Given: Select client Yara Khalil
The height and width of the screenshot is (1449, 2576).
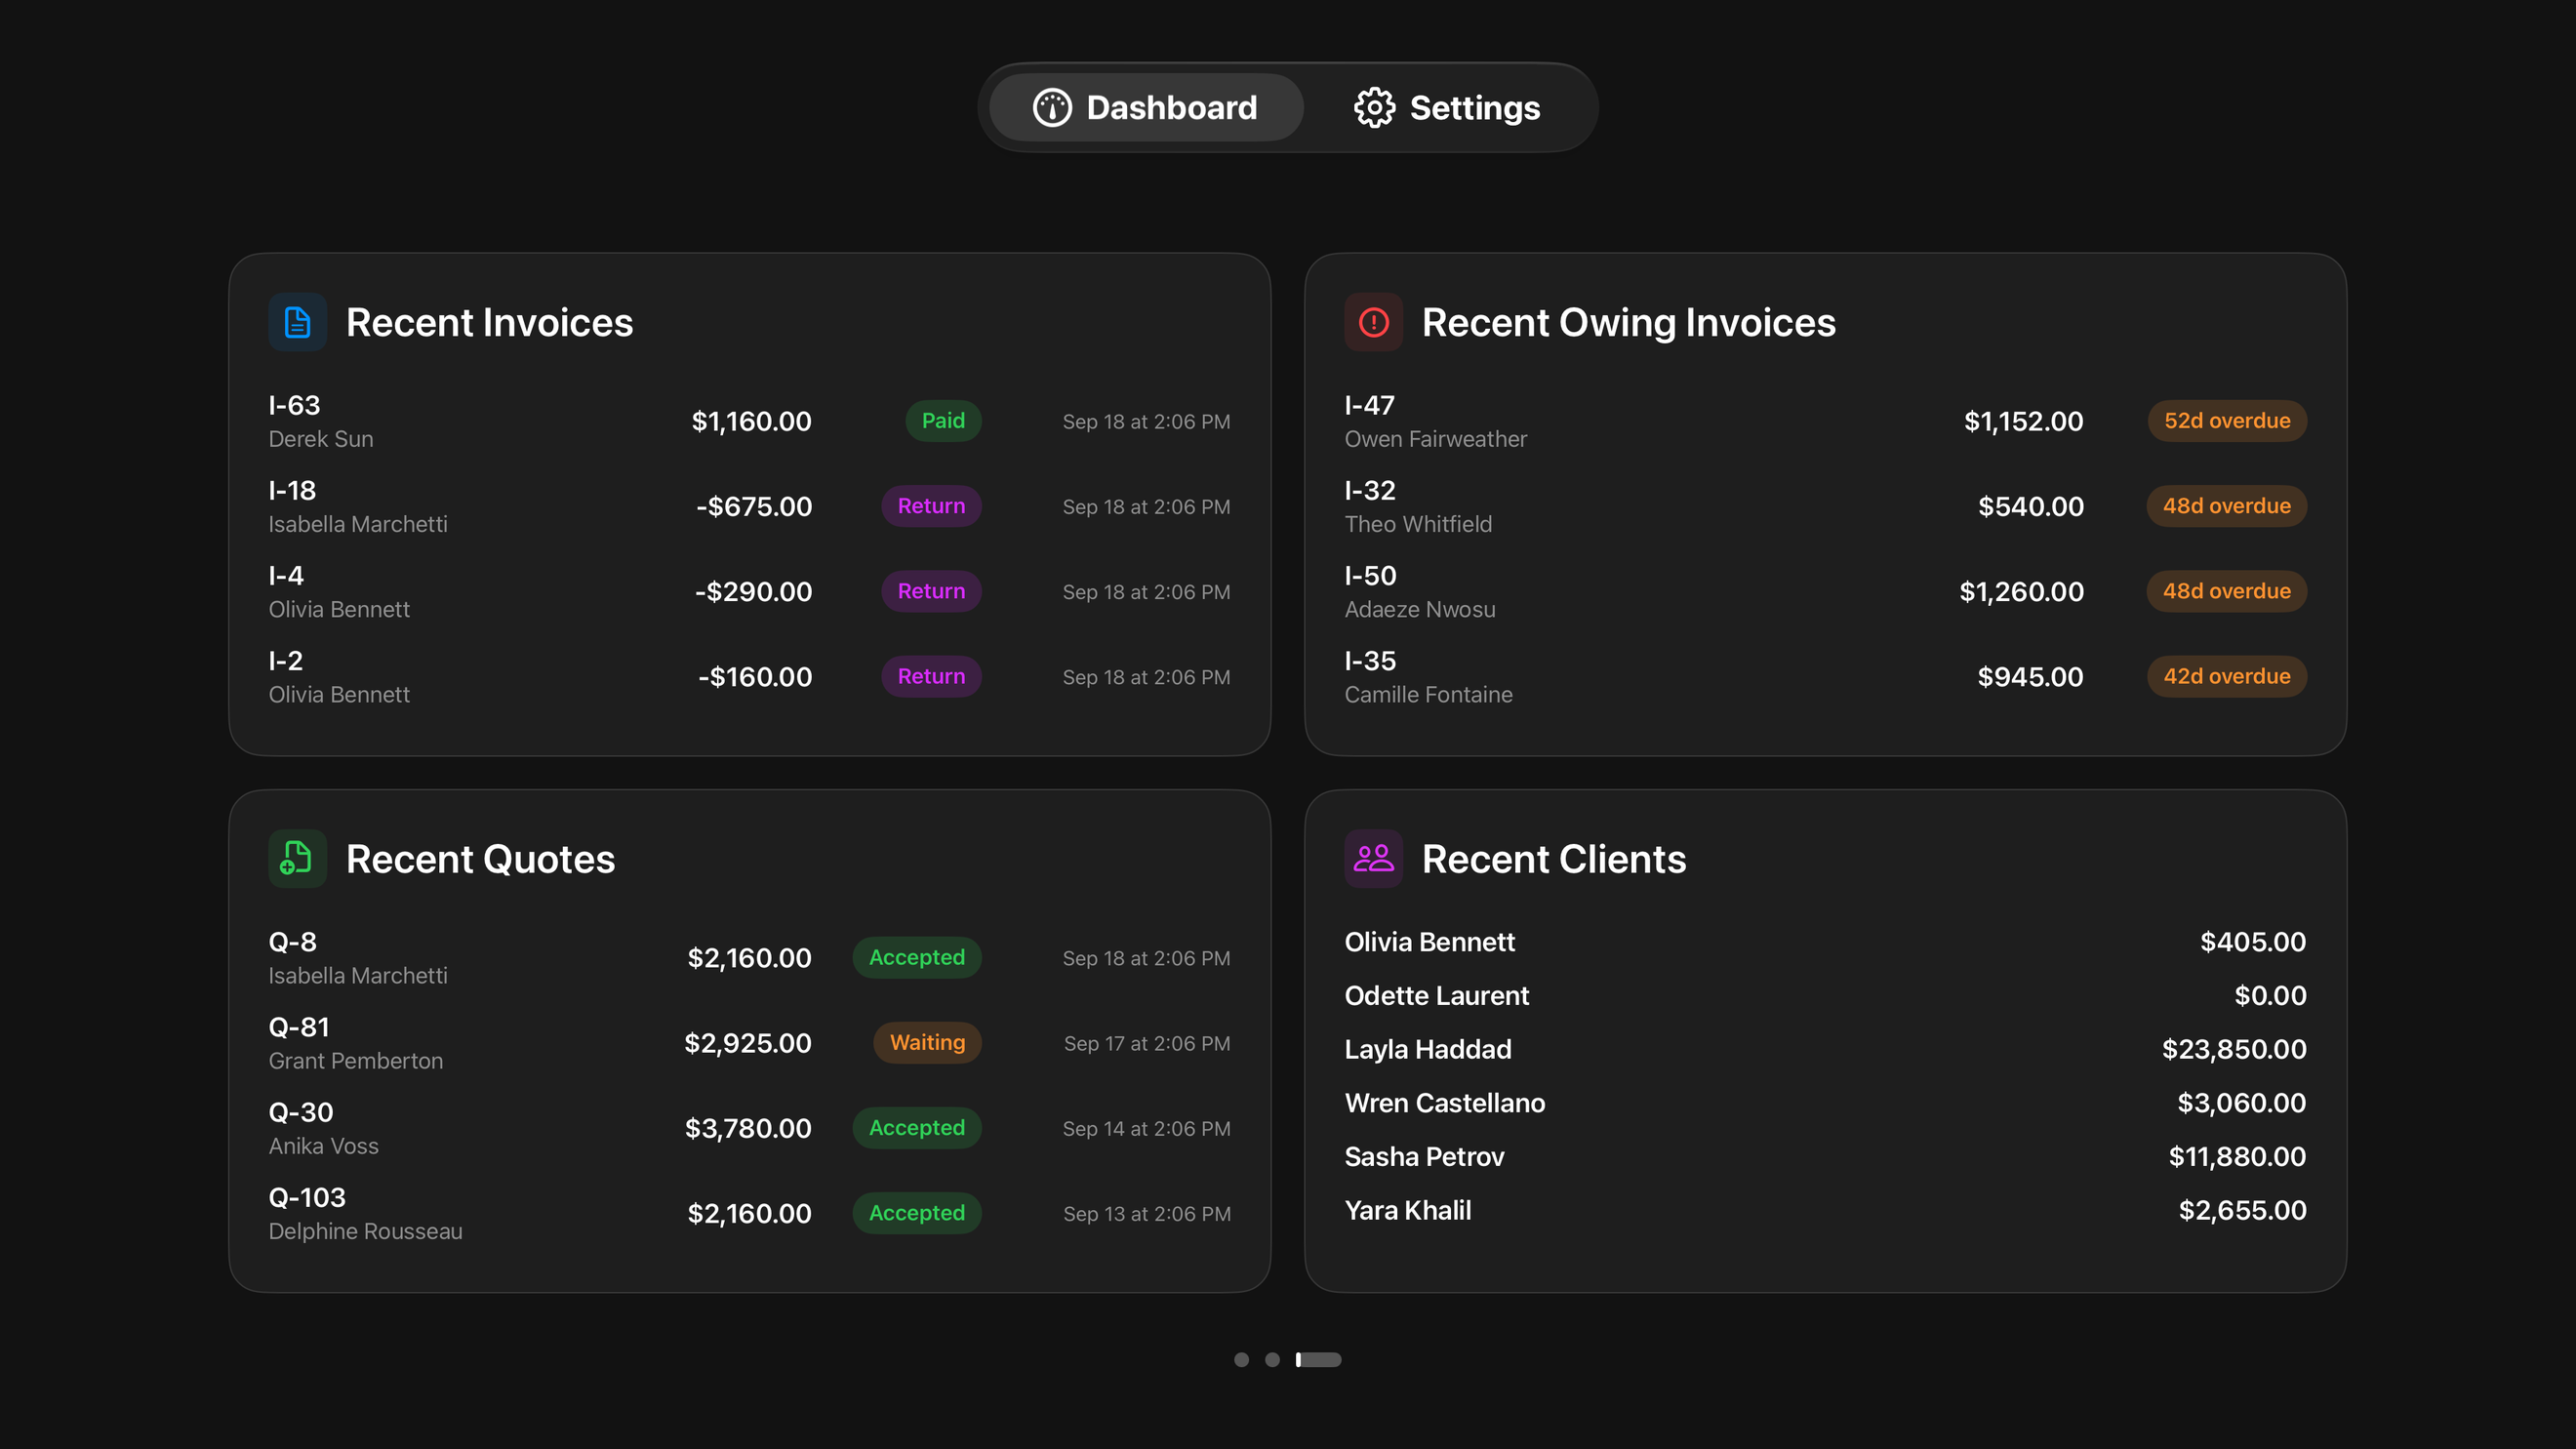Looking at the screenshot, I should tap(1825, 1210).
